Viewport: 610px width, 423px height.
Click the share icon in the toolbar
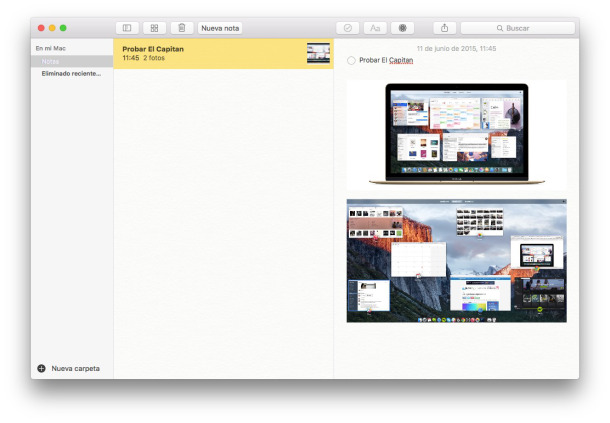click(445, 28)
